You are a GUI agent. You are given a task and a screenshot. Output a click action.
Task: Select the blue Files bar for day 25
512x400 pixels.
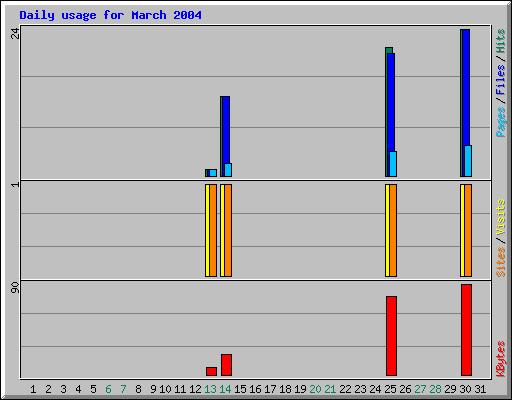tap(391, 103)
